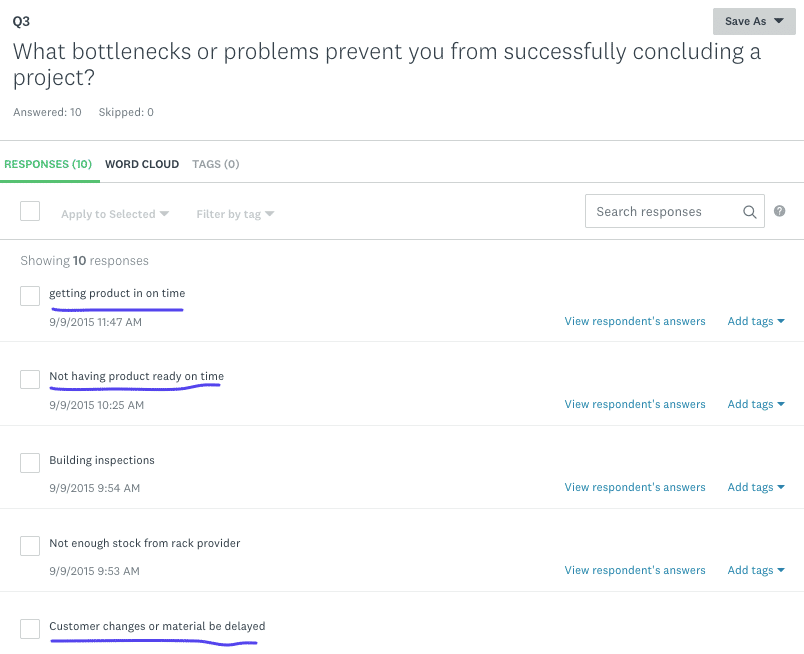
Task: Expand the 'Apply to Selected' dropdown
Action: coord(114,211)
